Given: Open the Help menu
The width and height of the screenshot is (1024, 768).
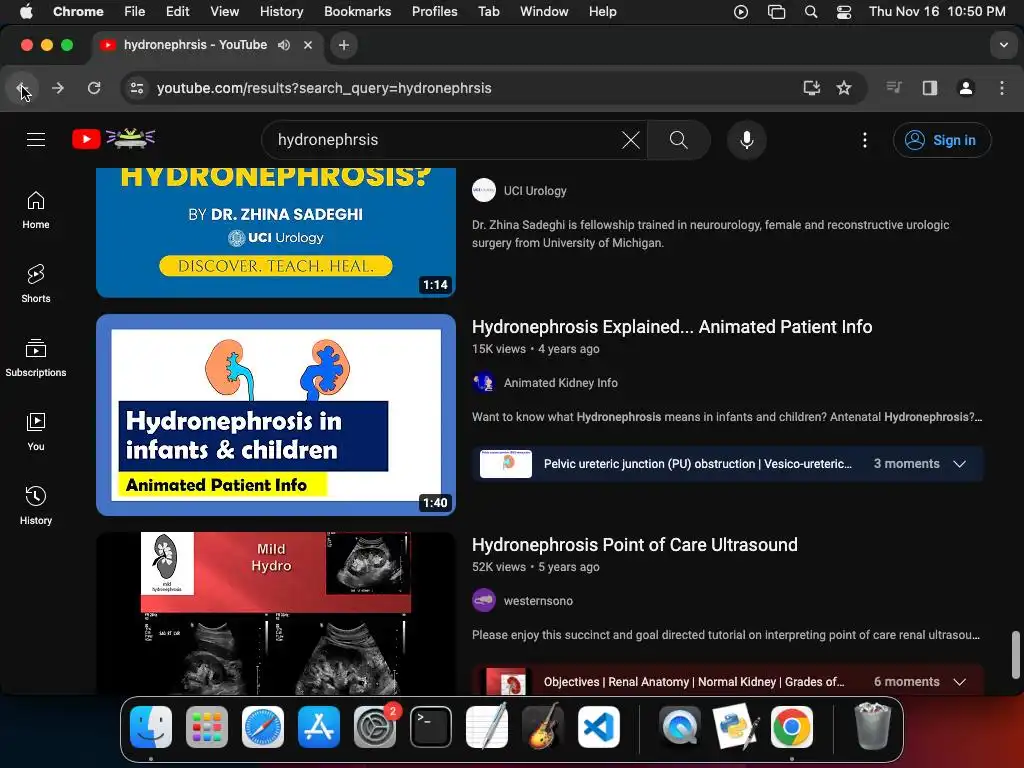Looking at the screenshot, I should [602, 11].
